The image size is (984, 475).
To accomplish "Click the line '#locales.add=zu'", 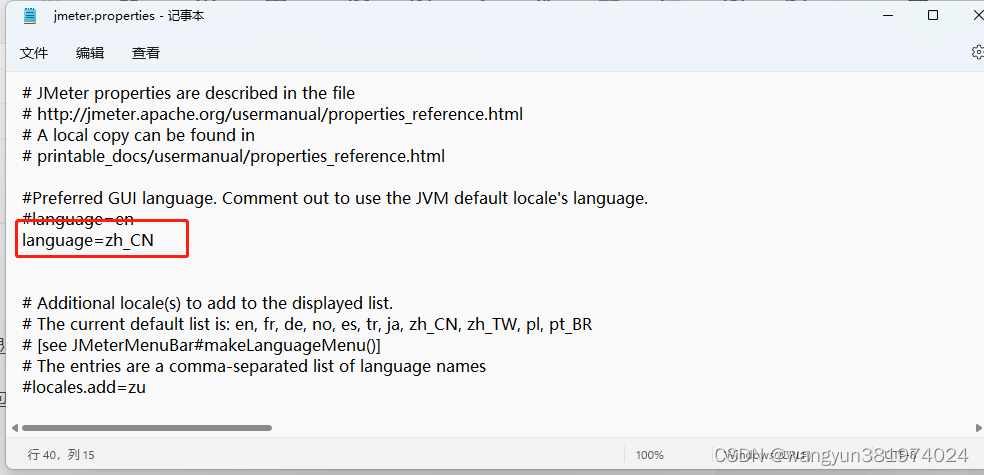I will coord(84,387).
